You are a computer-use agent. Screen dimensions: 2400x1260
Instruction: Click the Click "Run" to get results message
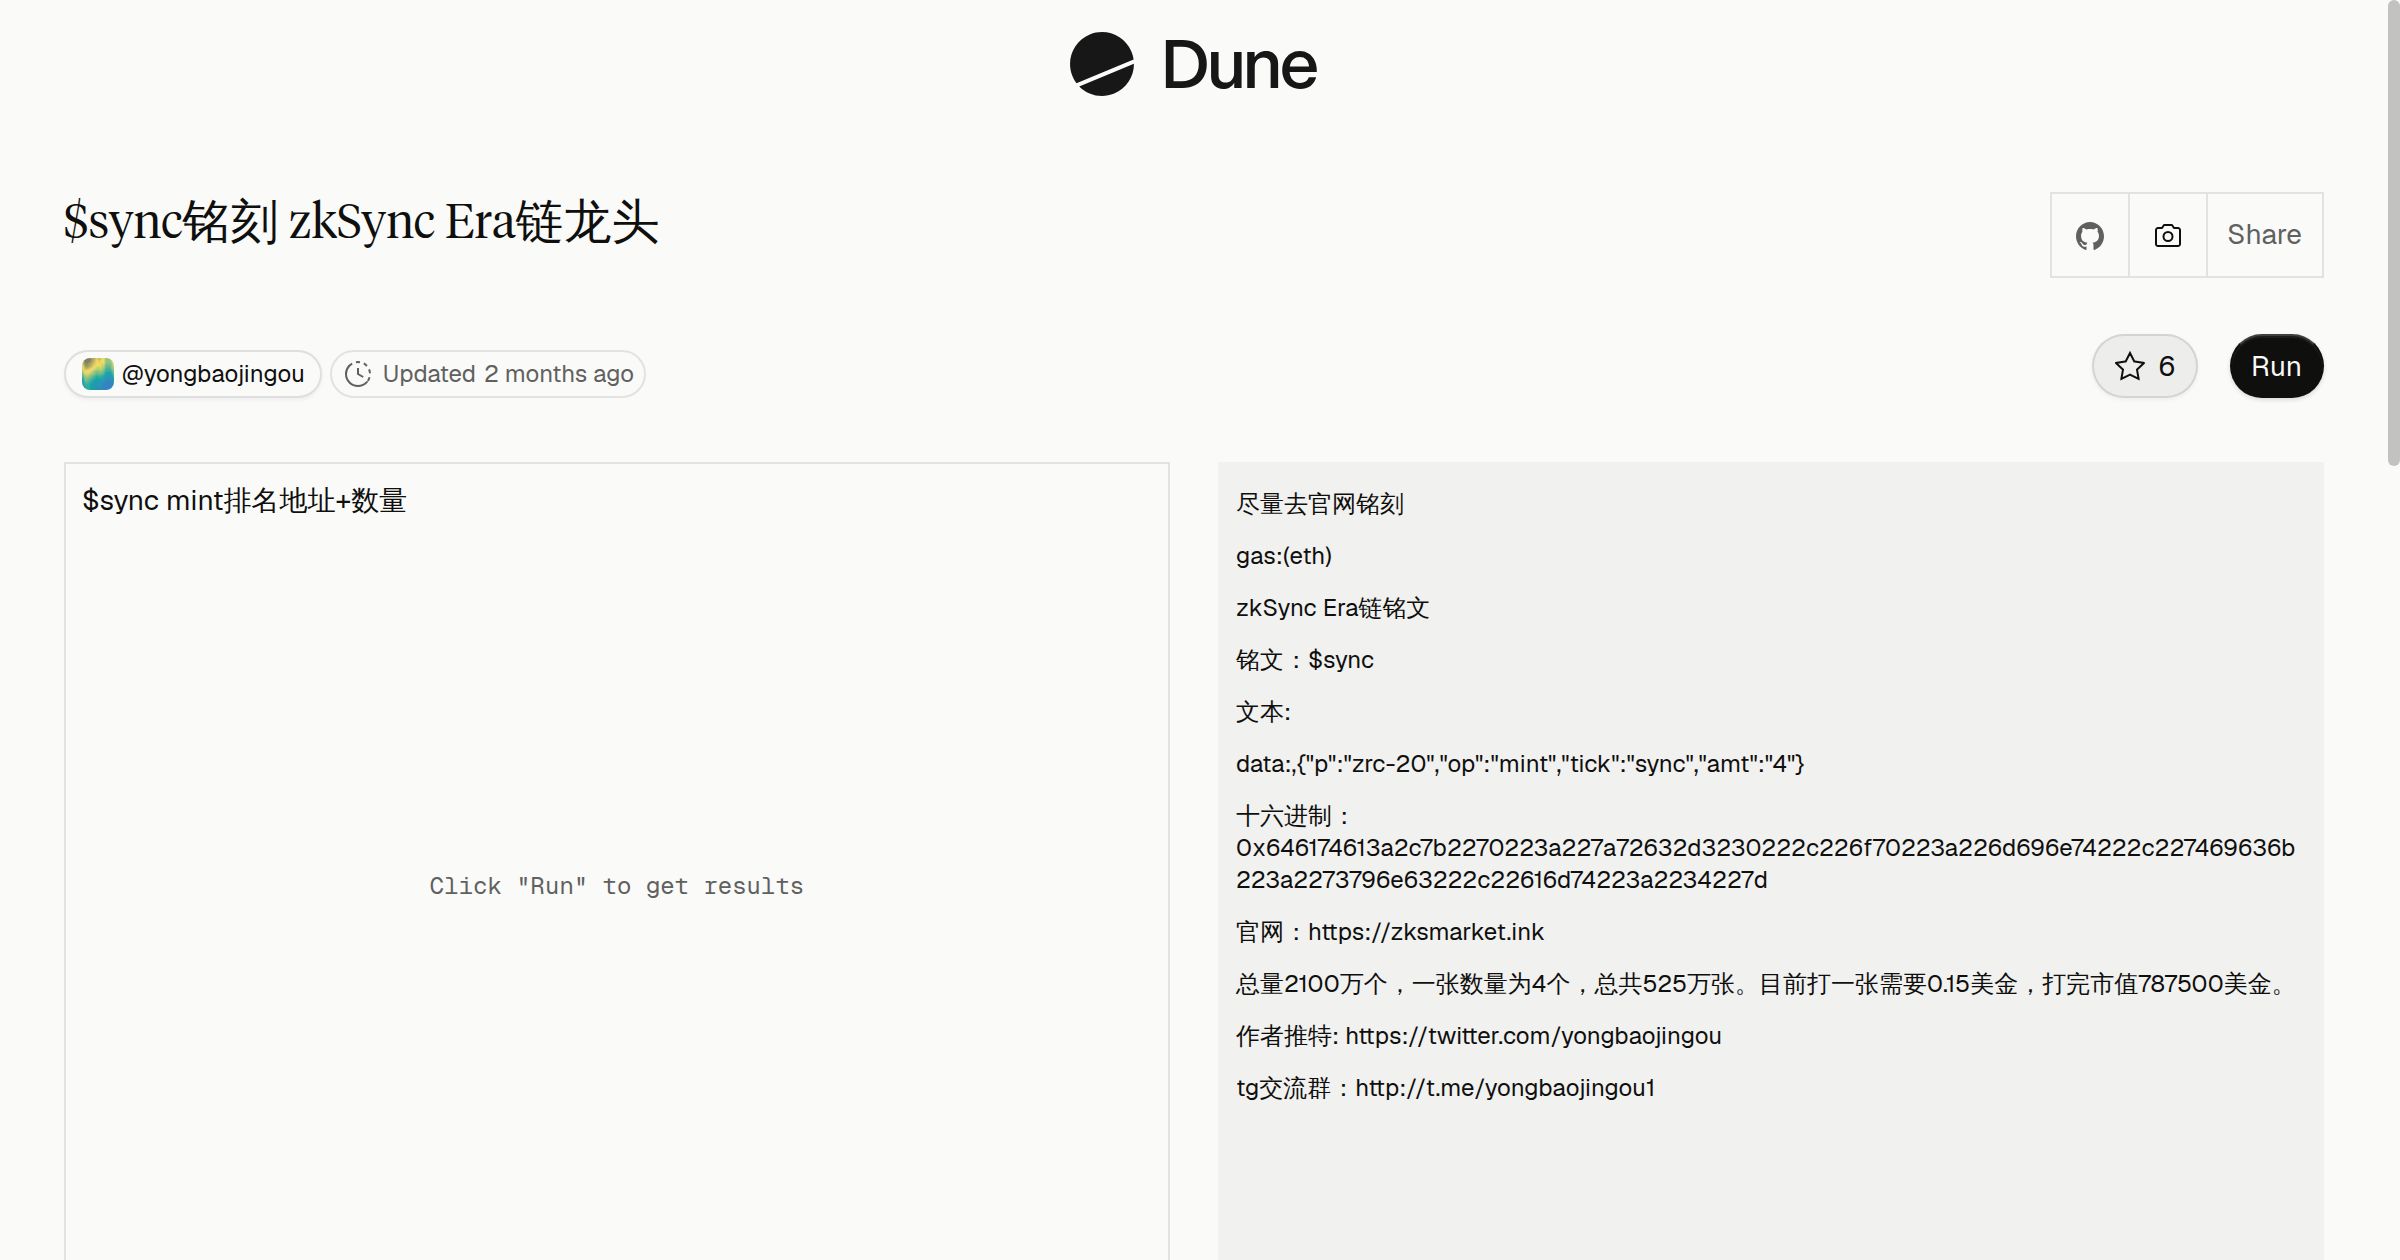pos(616,886)
